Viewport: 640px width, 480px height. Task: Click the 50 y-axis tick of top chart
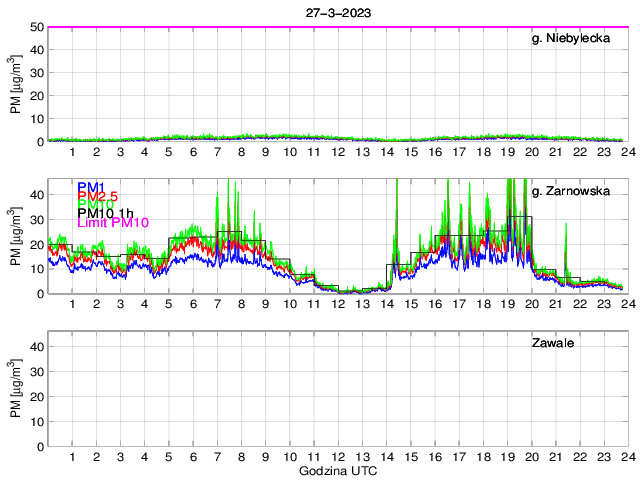(x=35, y=27)
